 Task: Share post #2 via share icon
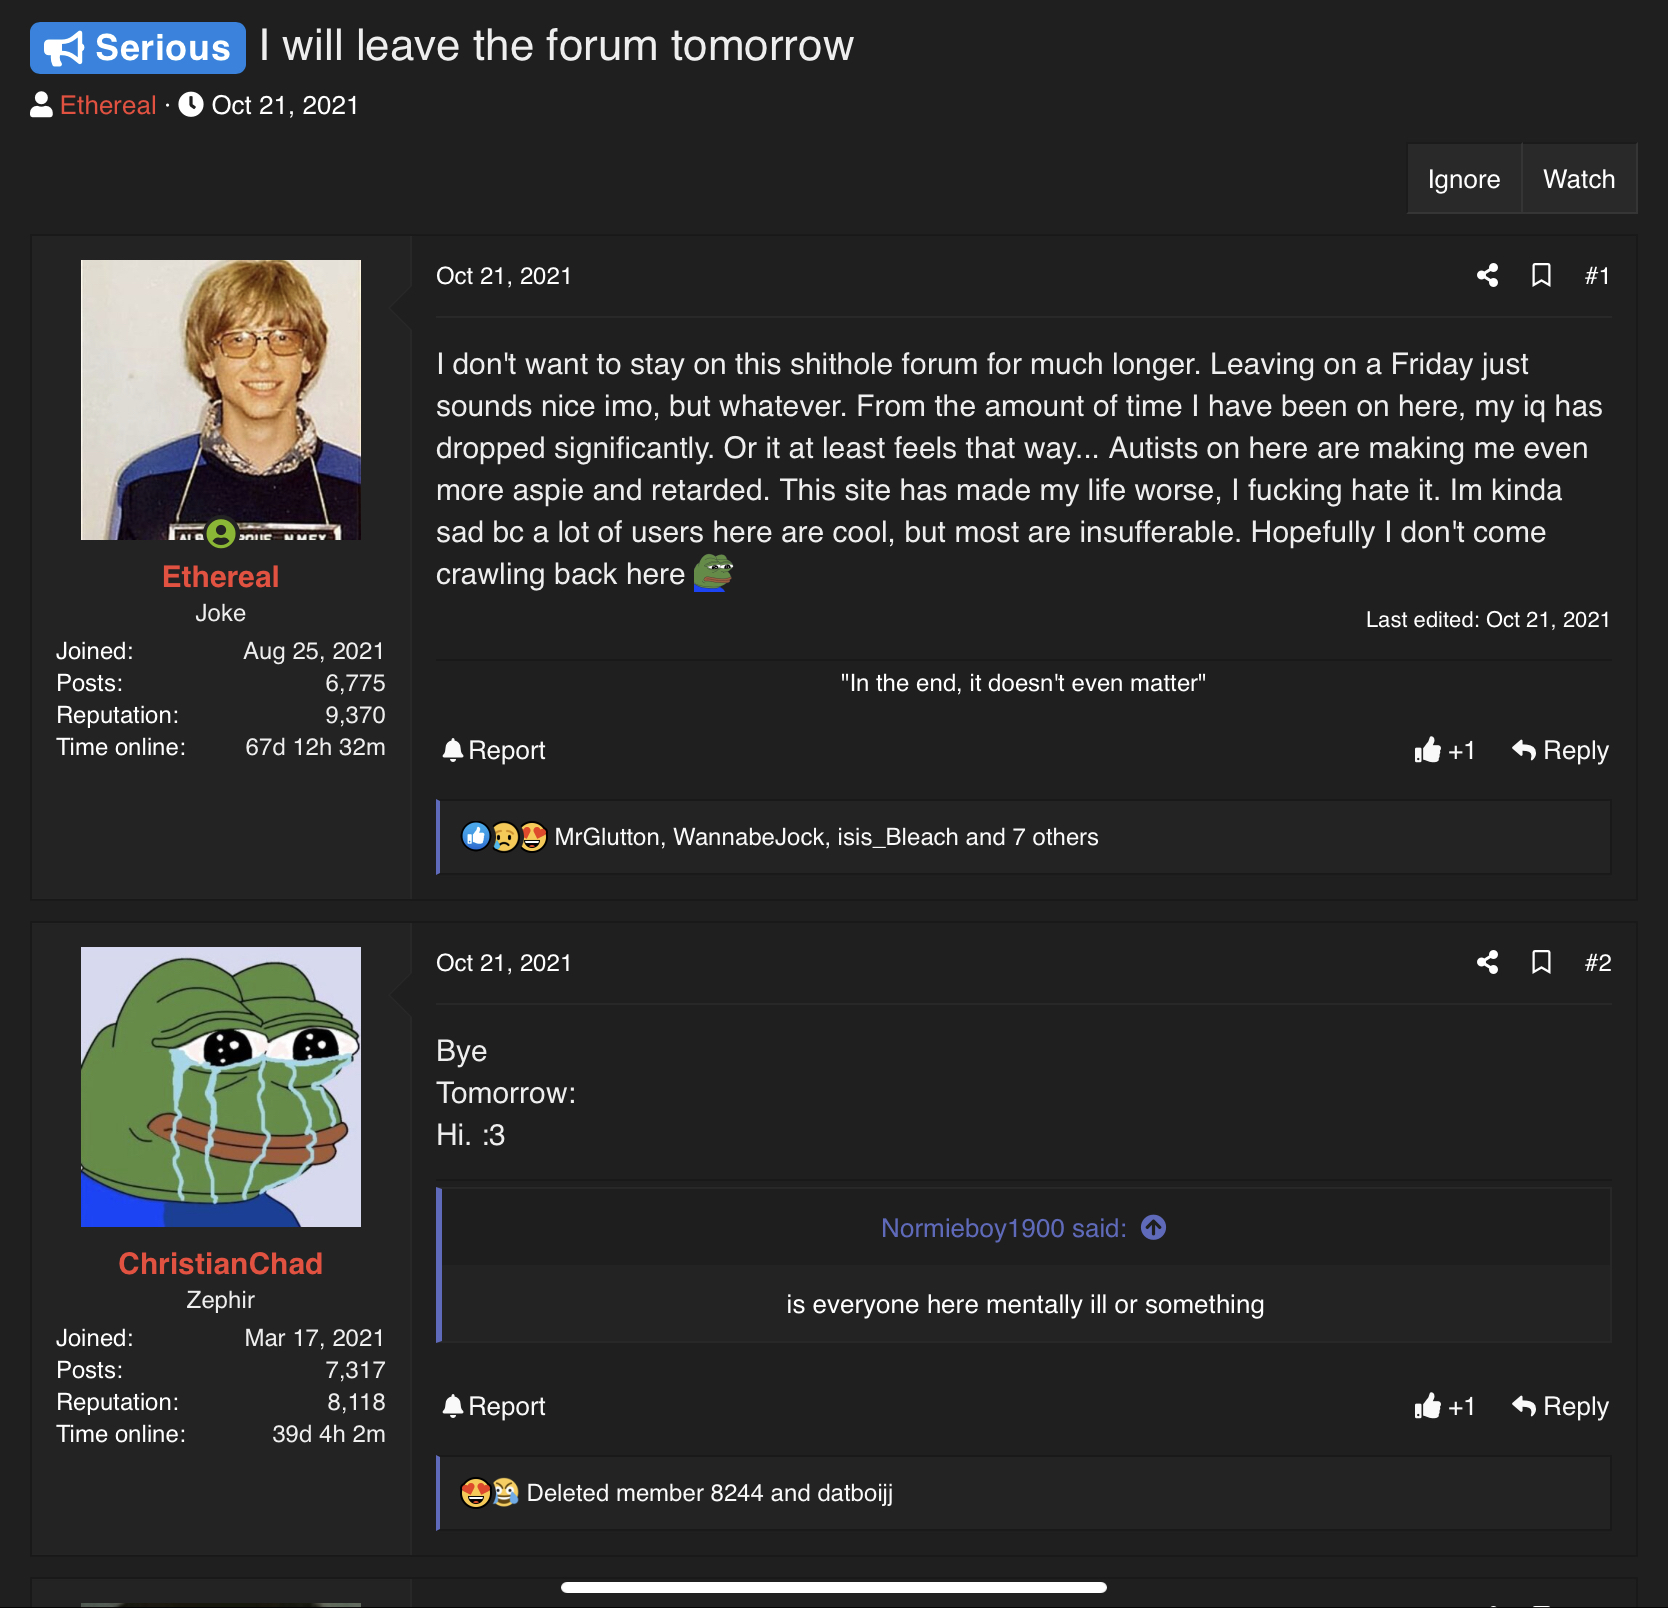(1487, 962)
